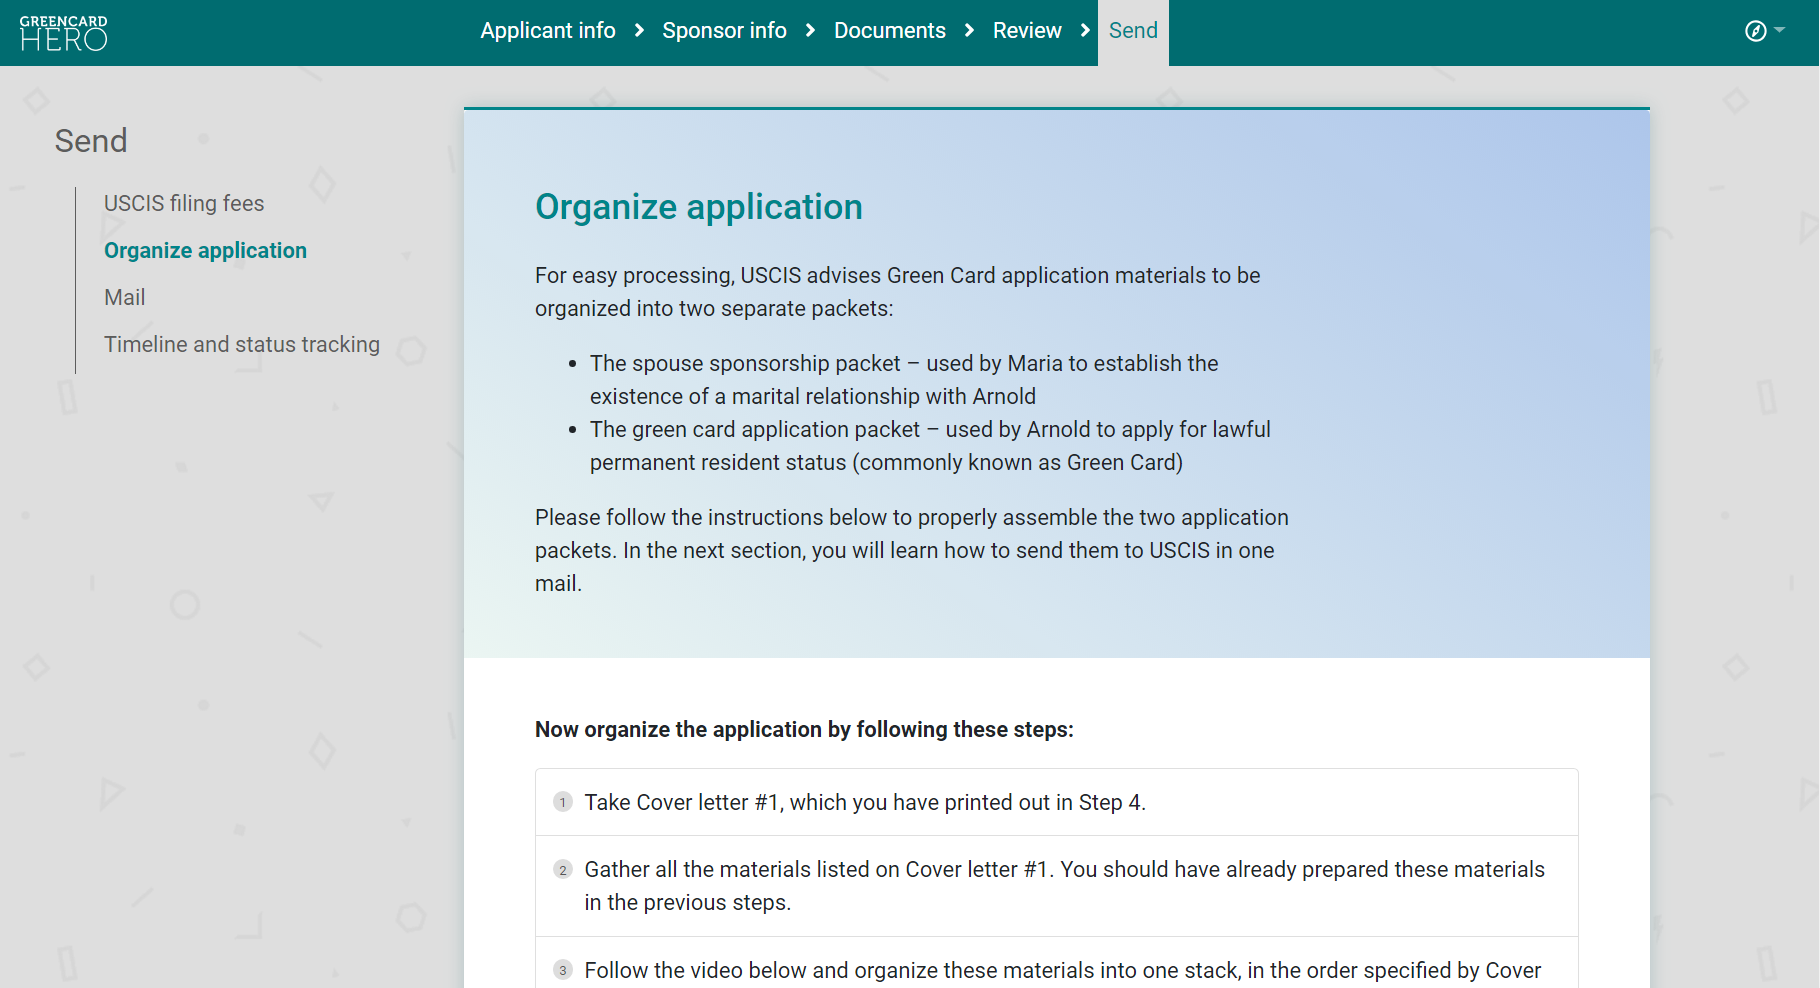Open the Mail section in sidebar

[125, 297]
